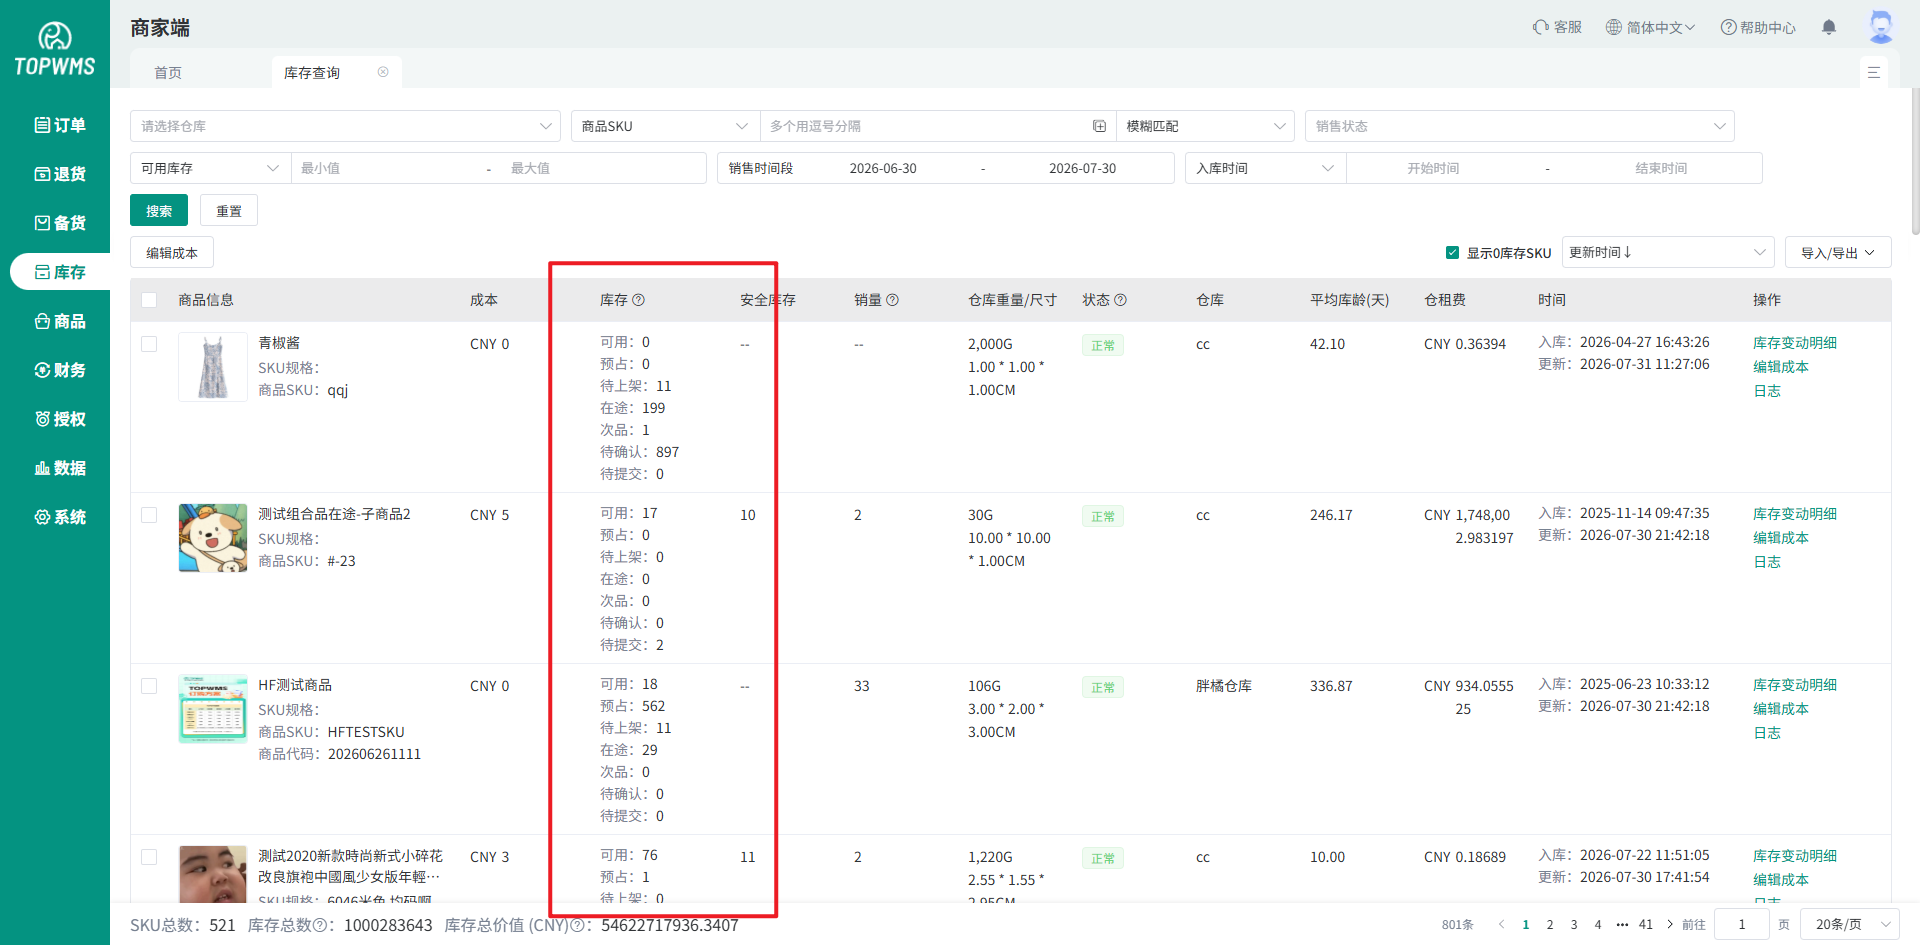Viewport: 1920px width, 945px height.
Task: Open the 更新时间 sort dropdown
Action: pyautogui.click(x=1668, y=252)
